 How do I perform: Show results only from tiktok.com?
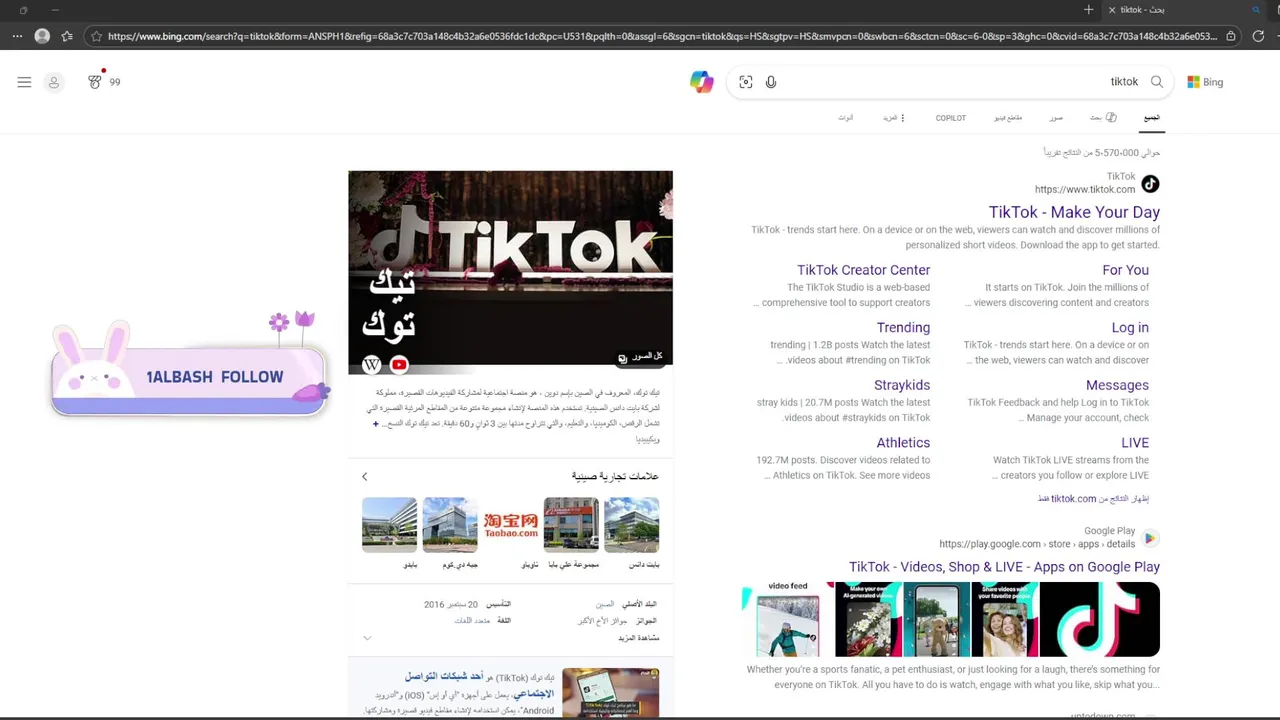coord(1093,498)
